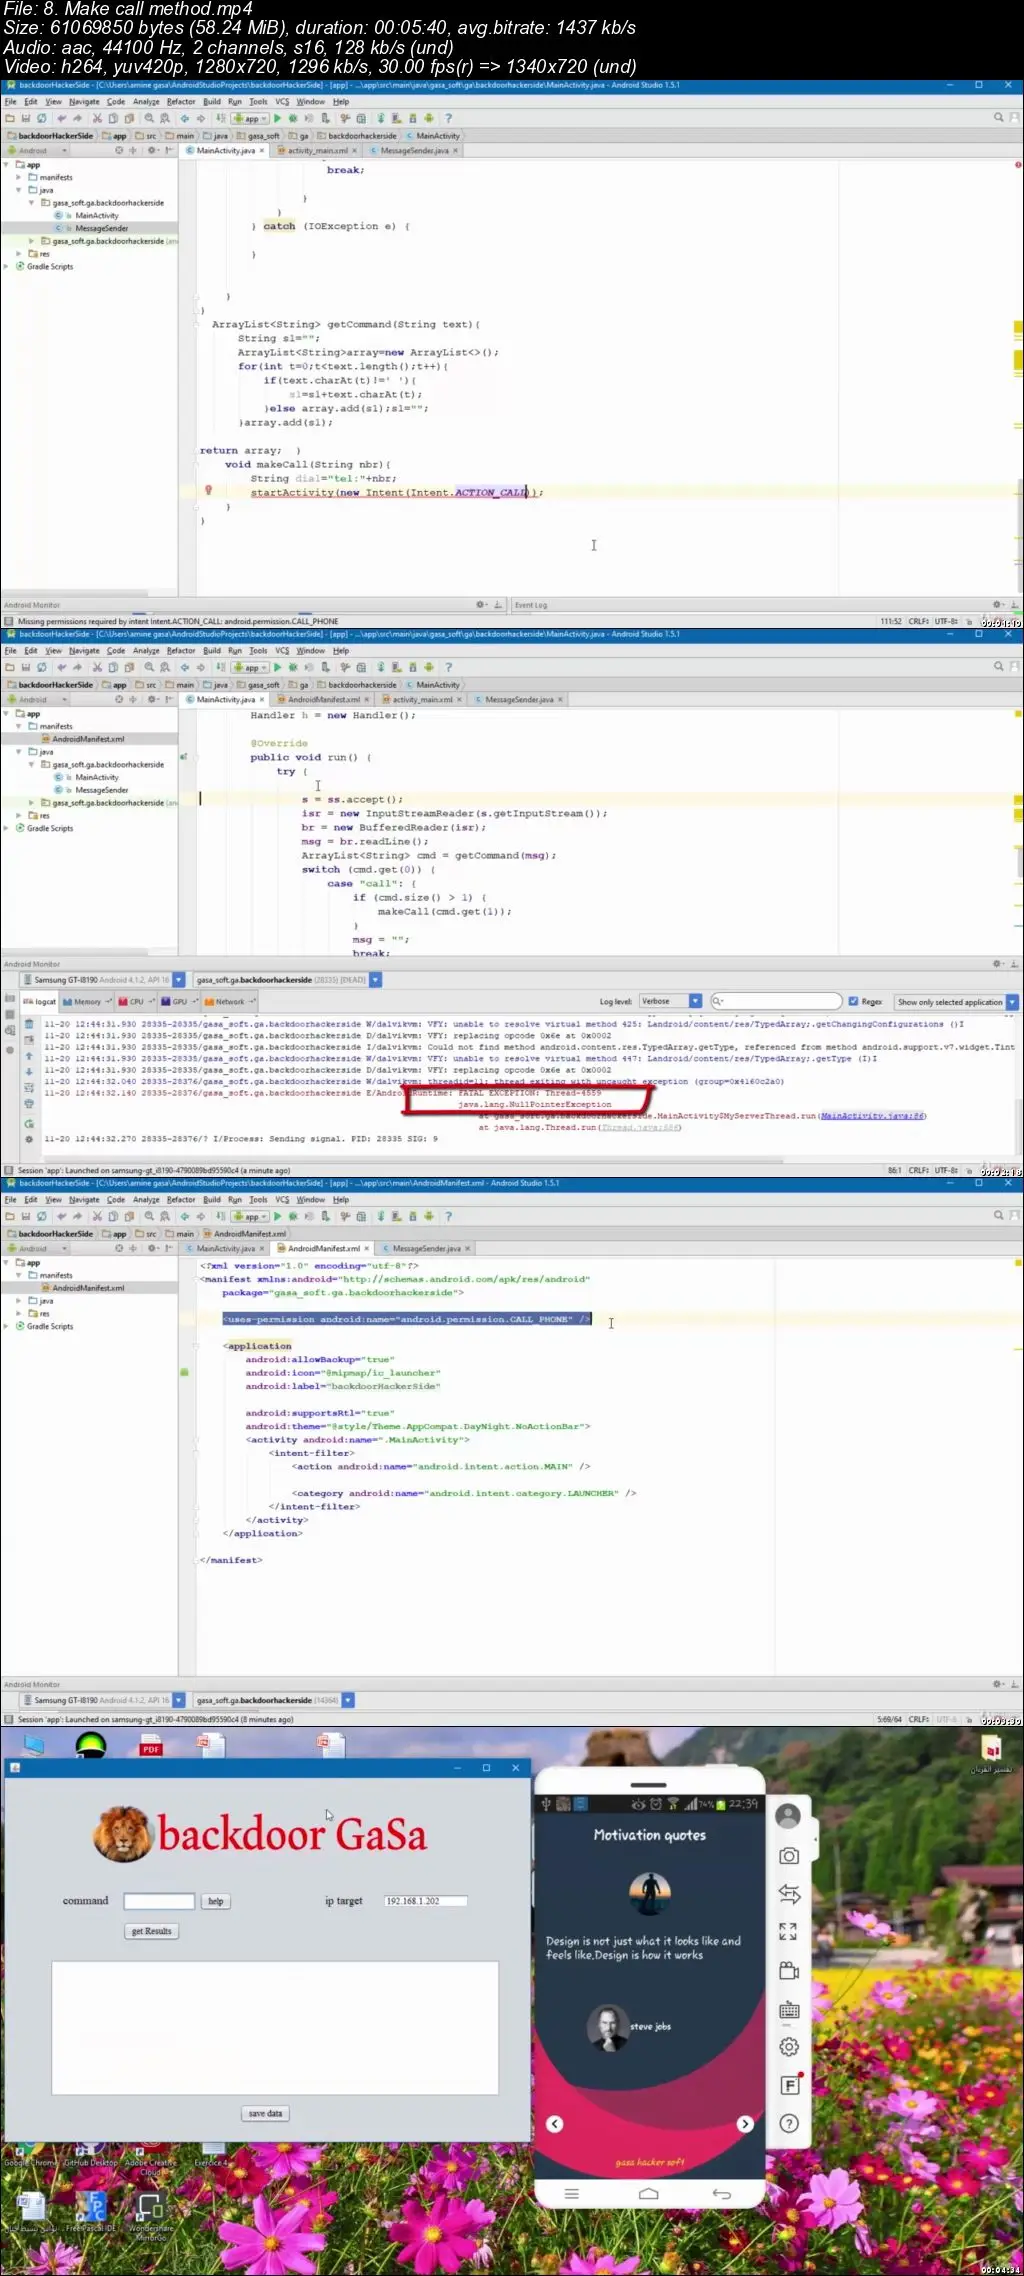The height and width of the screenshot is (2276, 1024).
Task: Click the save data button
Action: (265, 2113)
